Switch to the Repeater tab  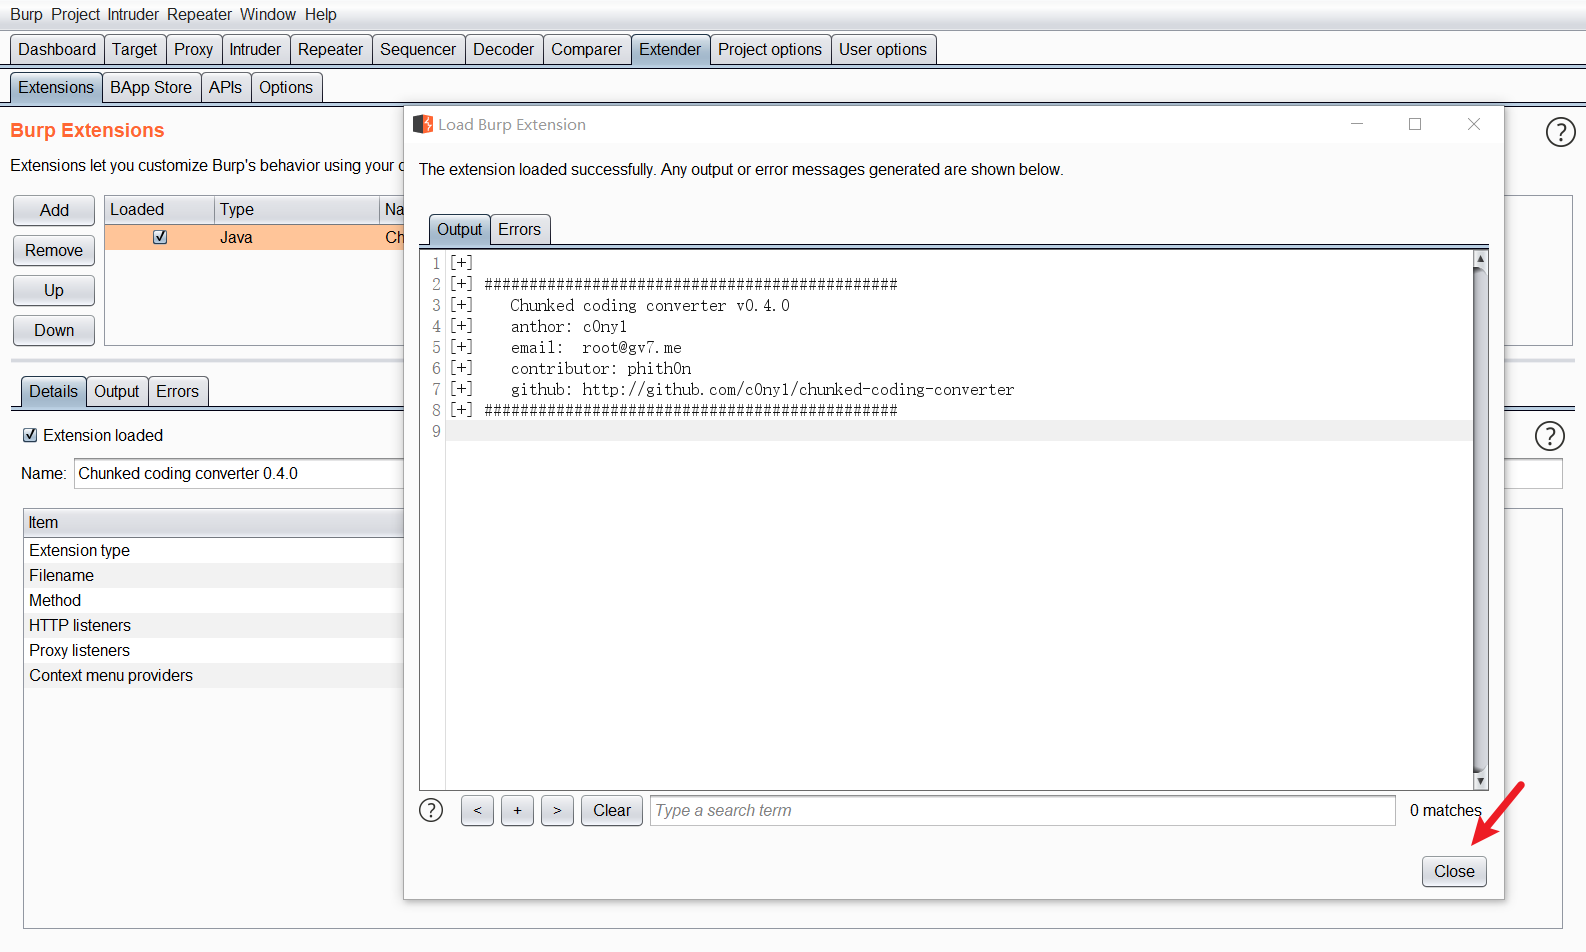[330, 49]
